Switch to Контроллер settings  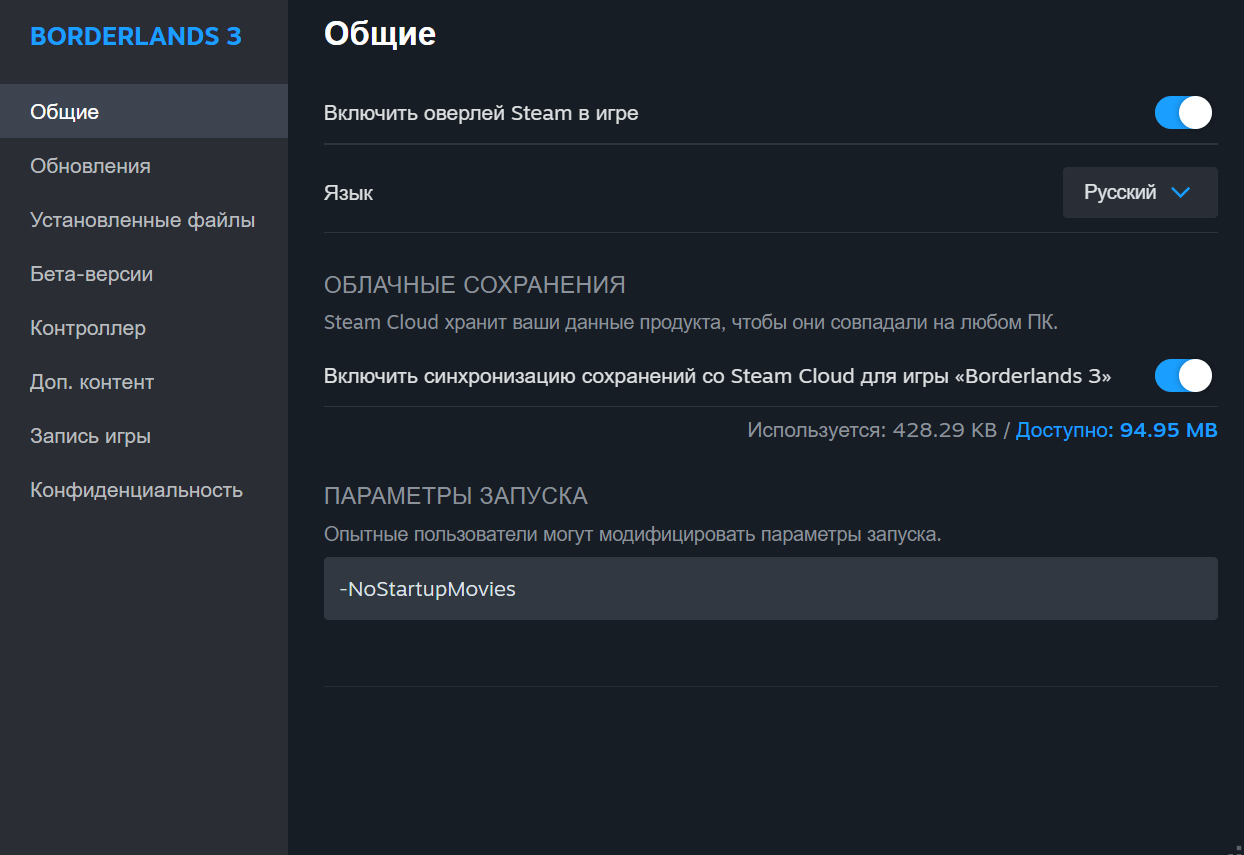[144, 327]
